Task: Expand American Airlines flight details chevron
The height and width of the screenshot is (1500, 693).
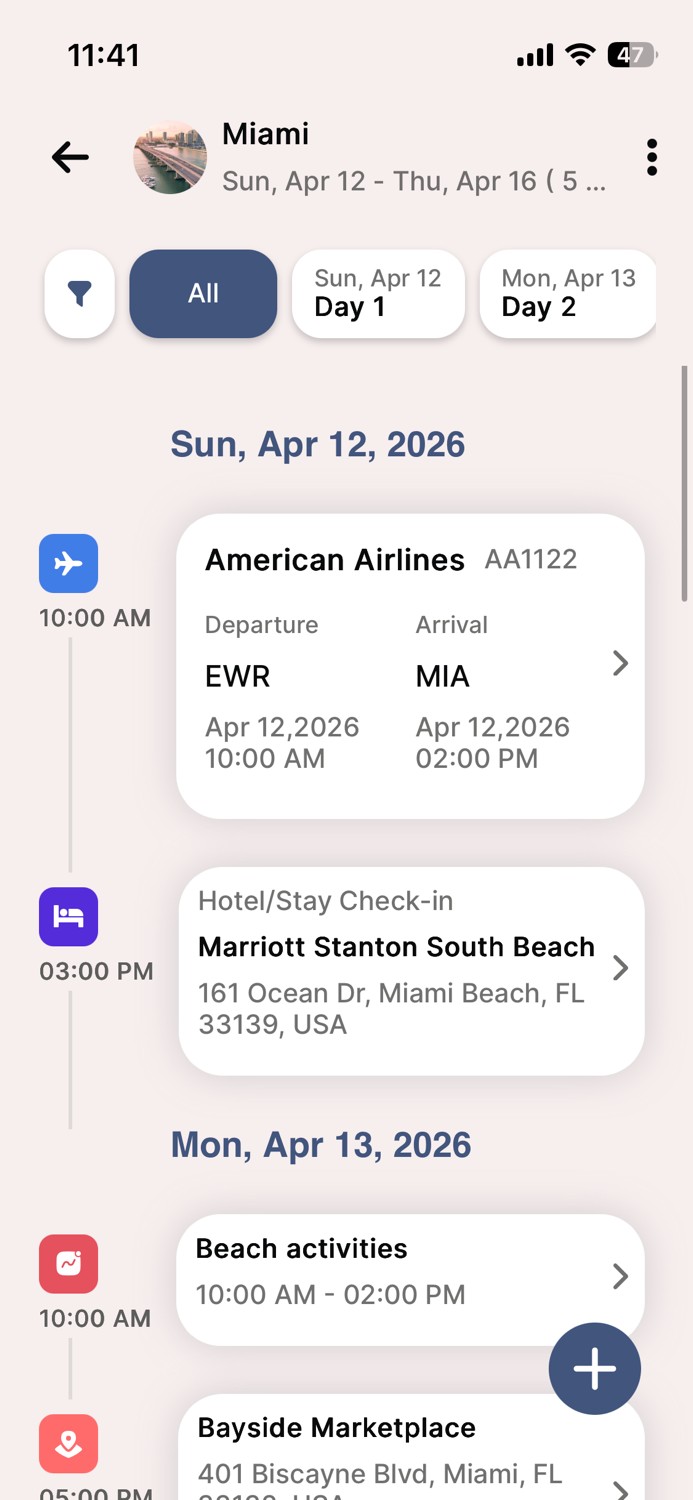Action: point(620,663)
